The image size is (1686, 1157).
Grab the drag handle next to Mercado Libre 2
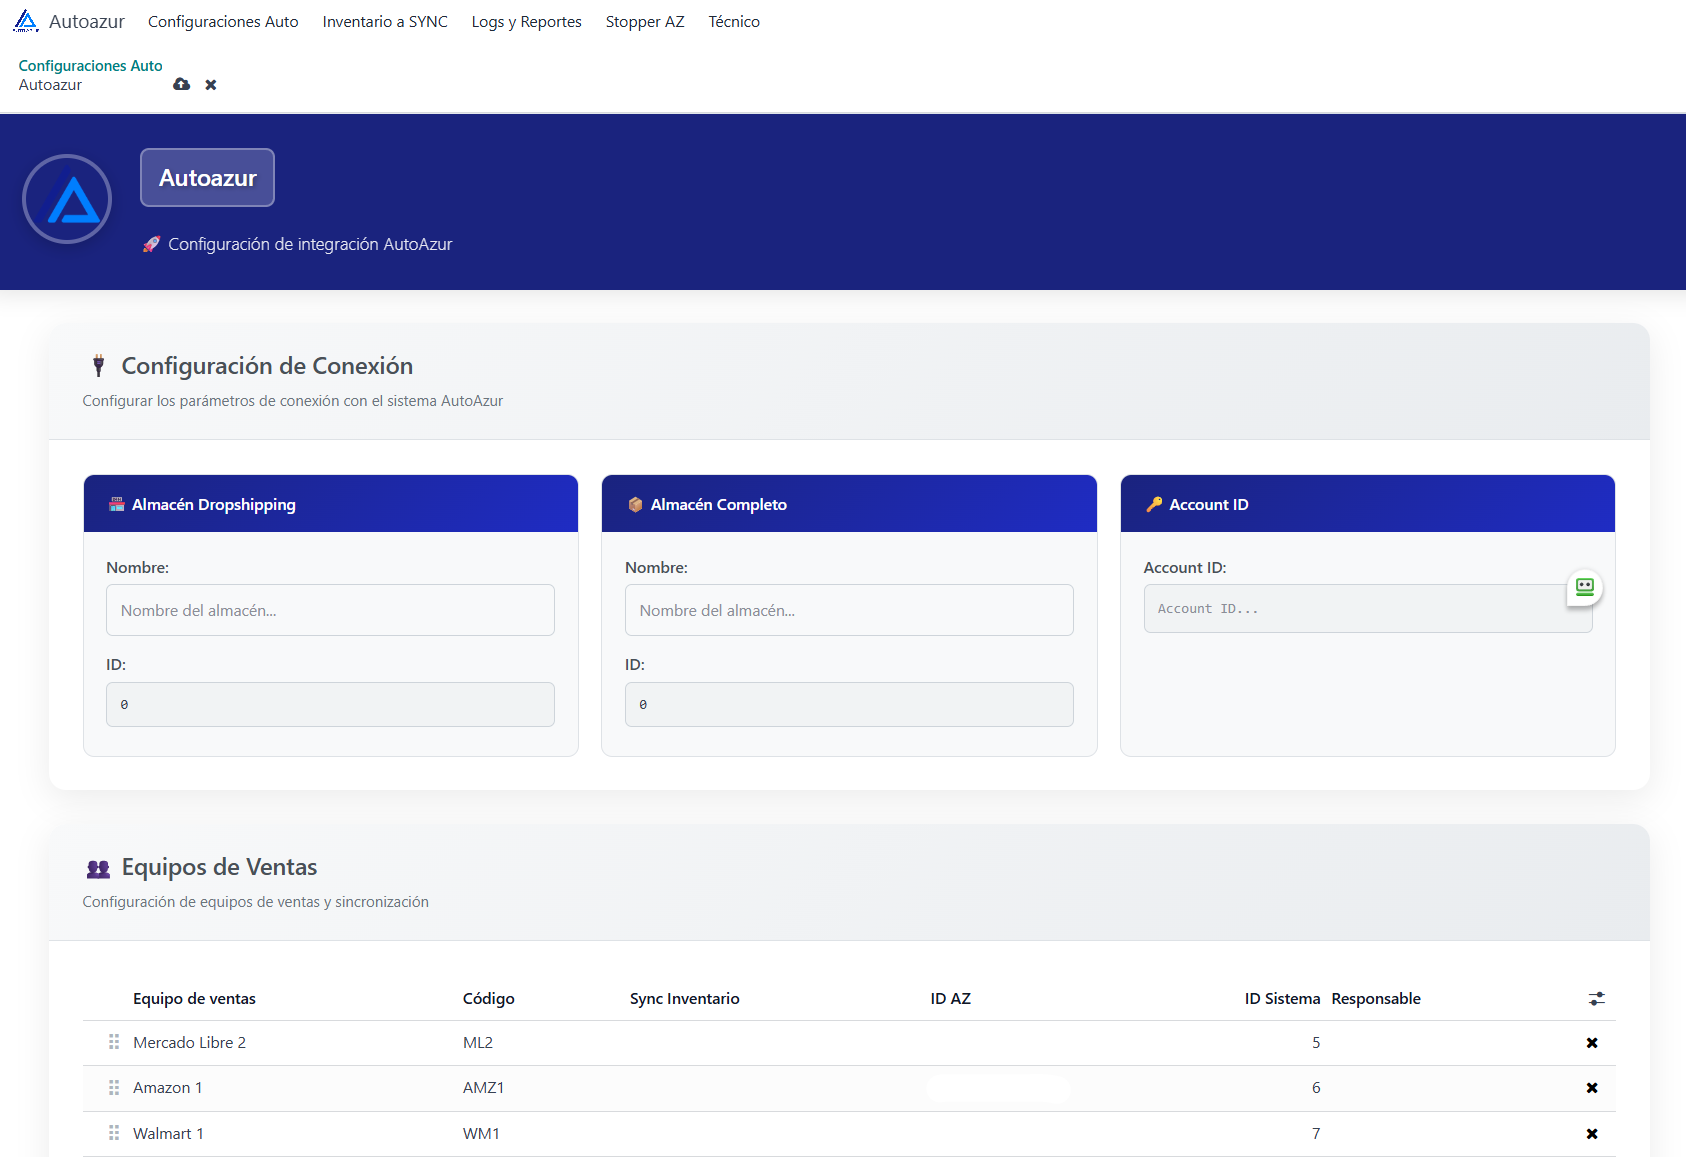(x=114, y=1041)
